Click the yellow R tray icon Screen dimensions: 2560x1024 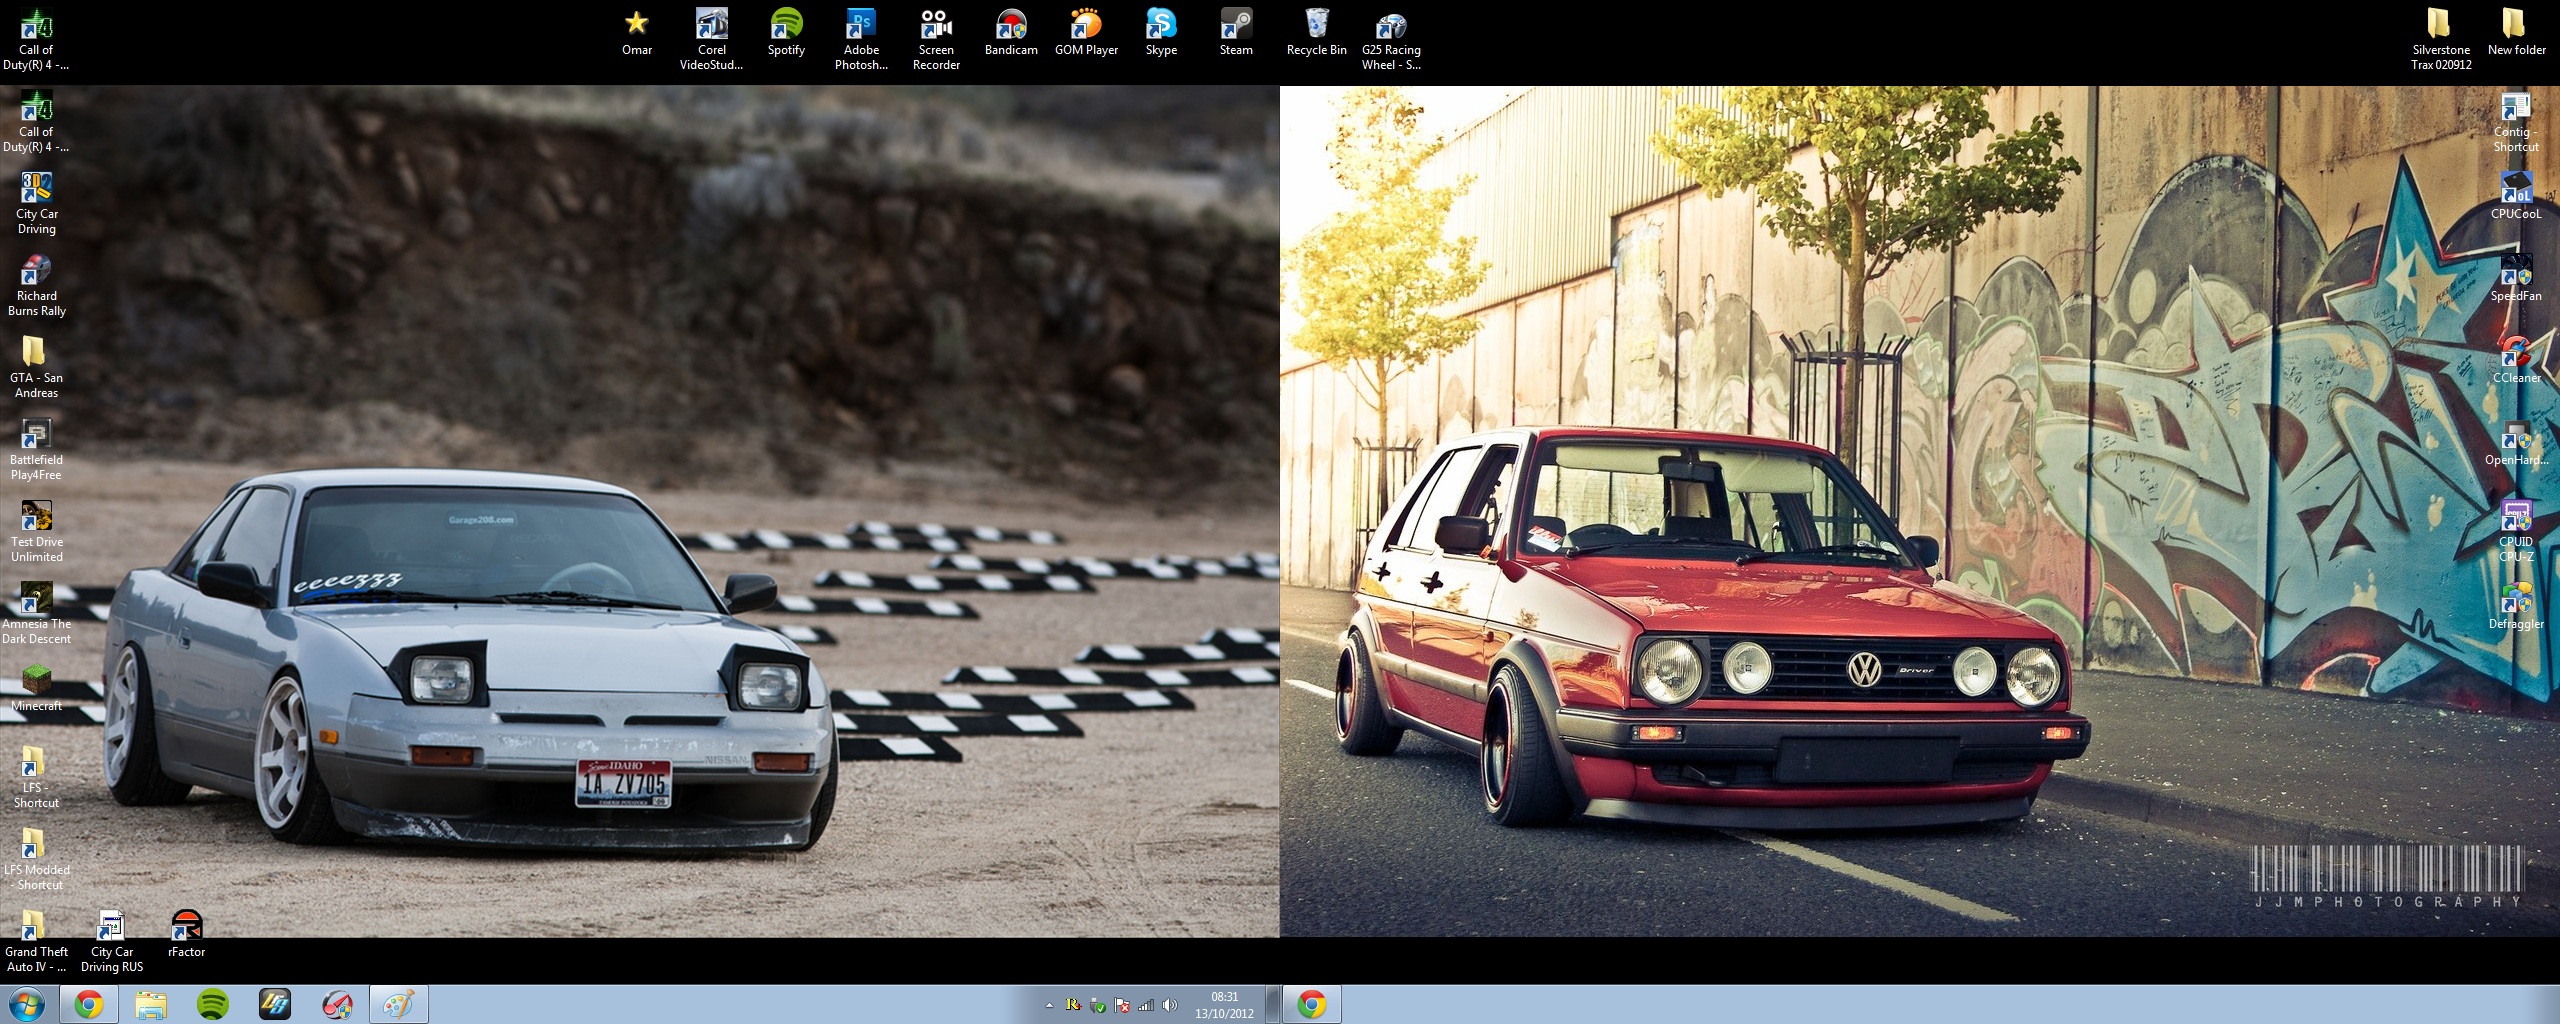click(1073, 1005)
